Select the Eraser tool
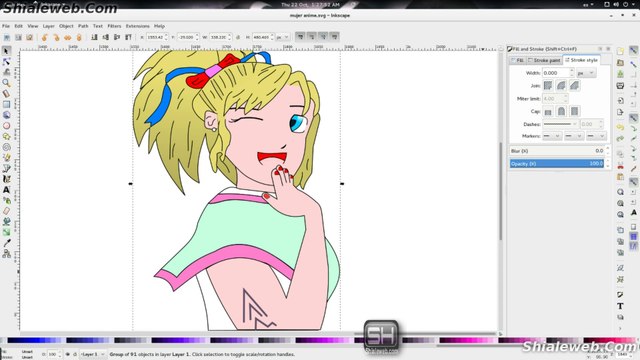This screenshot has width=640, height=360. point(6,211)
